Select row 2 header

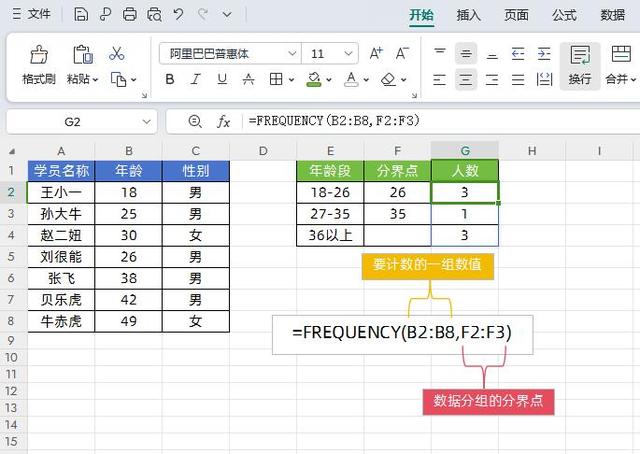11,192
